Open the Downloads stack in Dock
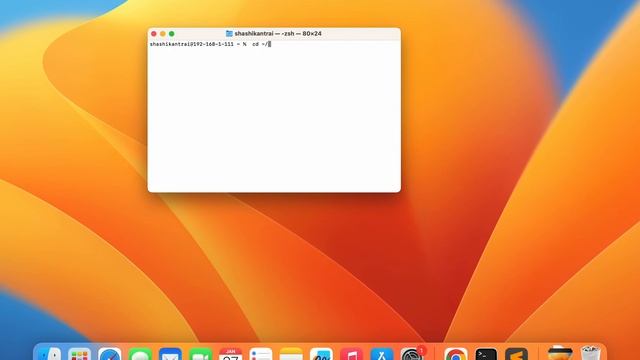Viewport: 640px width, 360px height. click(560, 353)
